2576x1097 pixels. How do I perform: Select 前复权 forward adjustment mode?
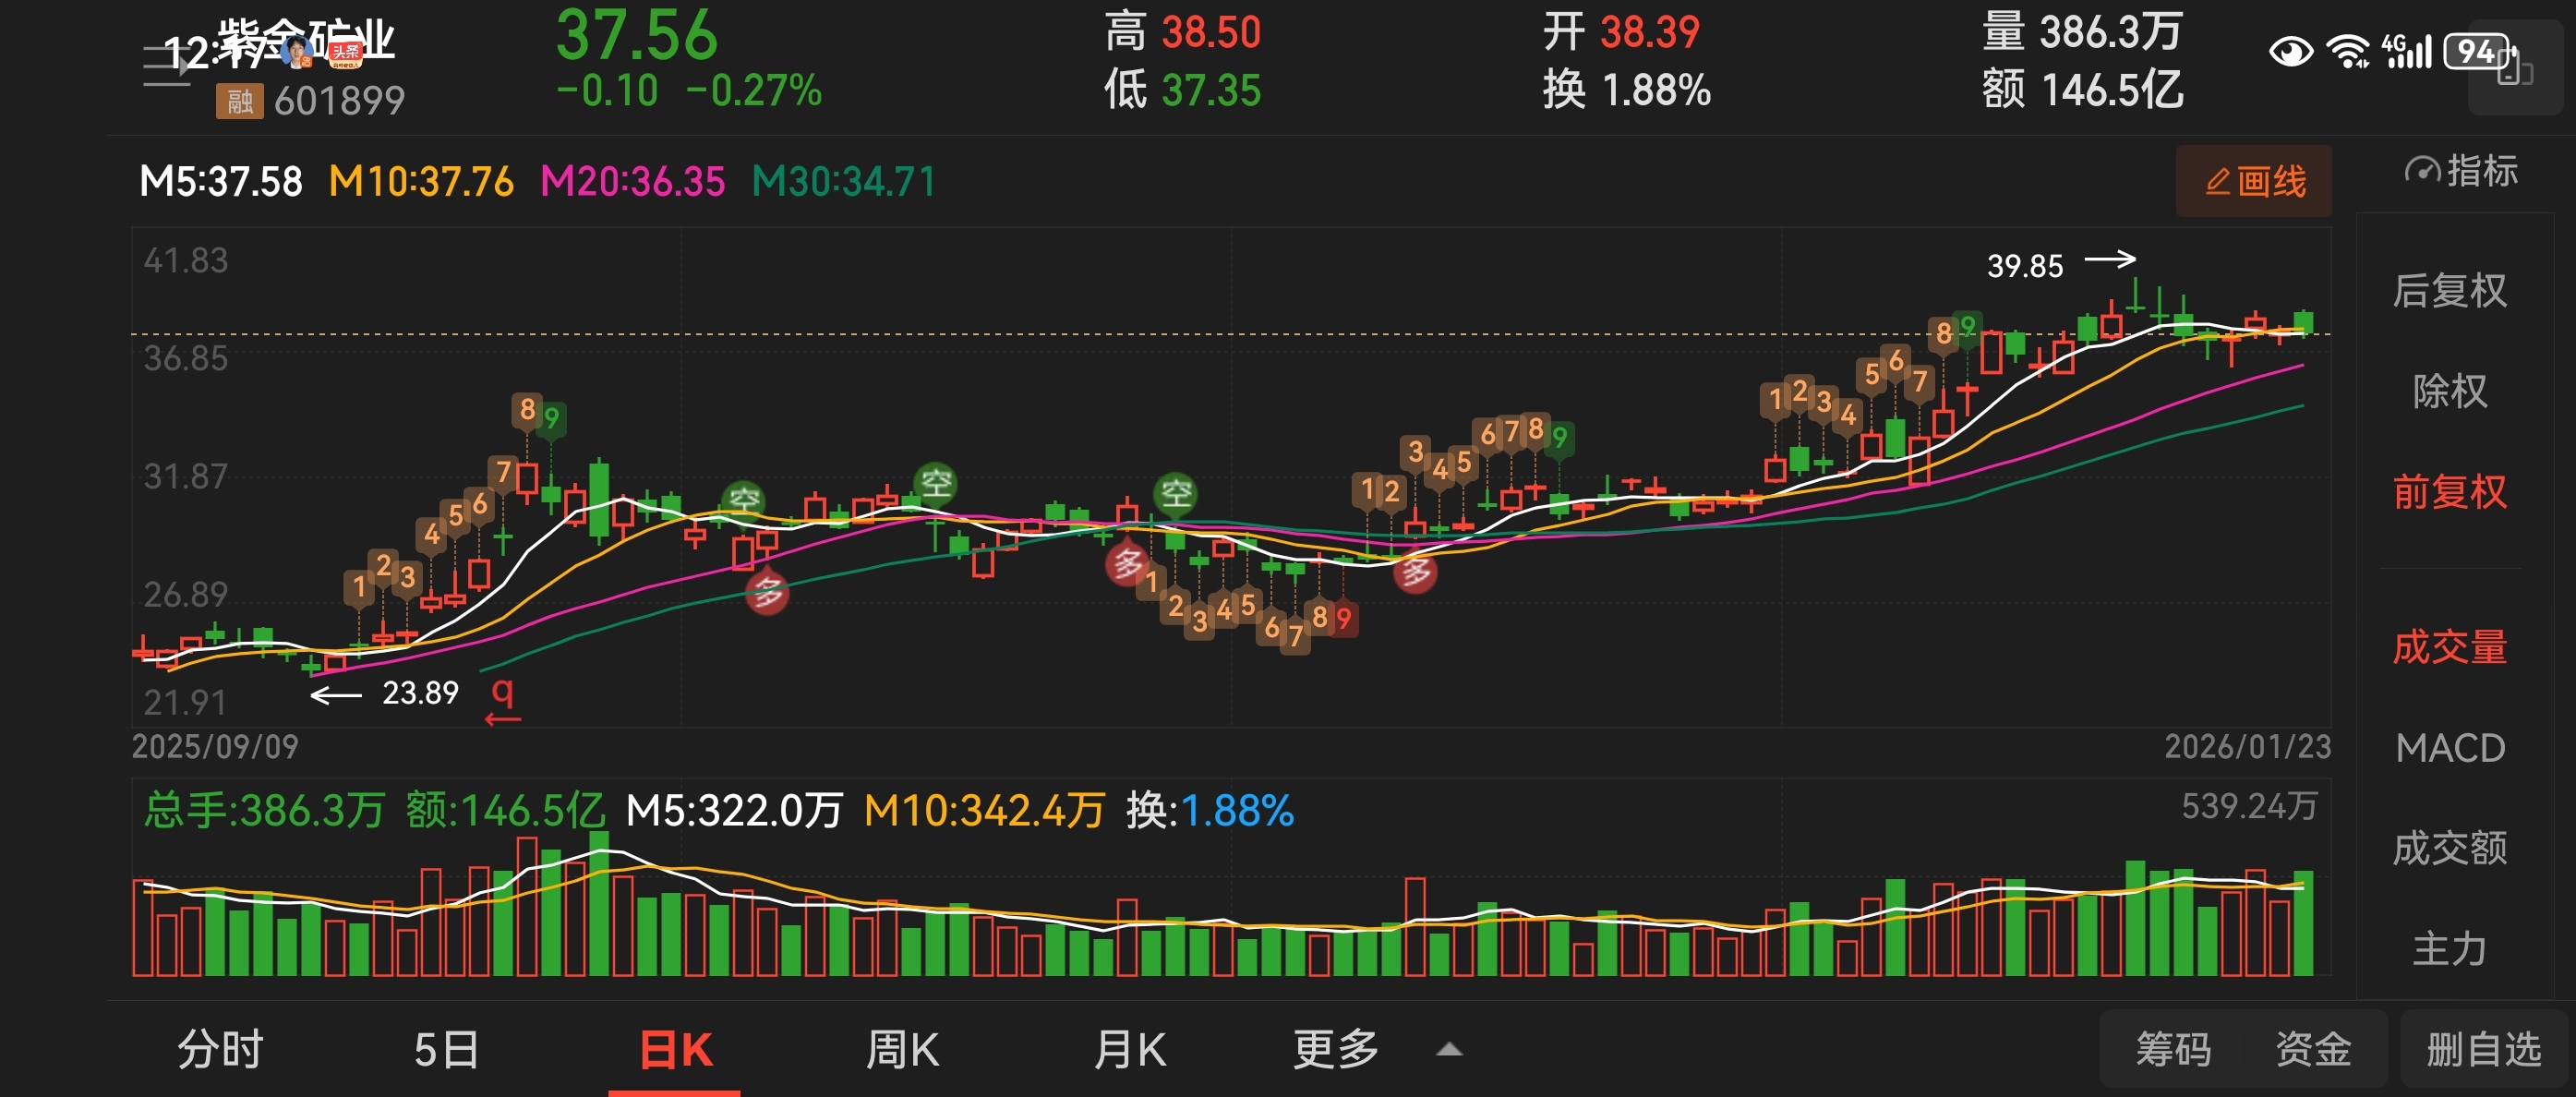coord(2449,492)
